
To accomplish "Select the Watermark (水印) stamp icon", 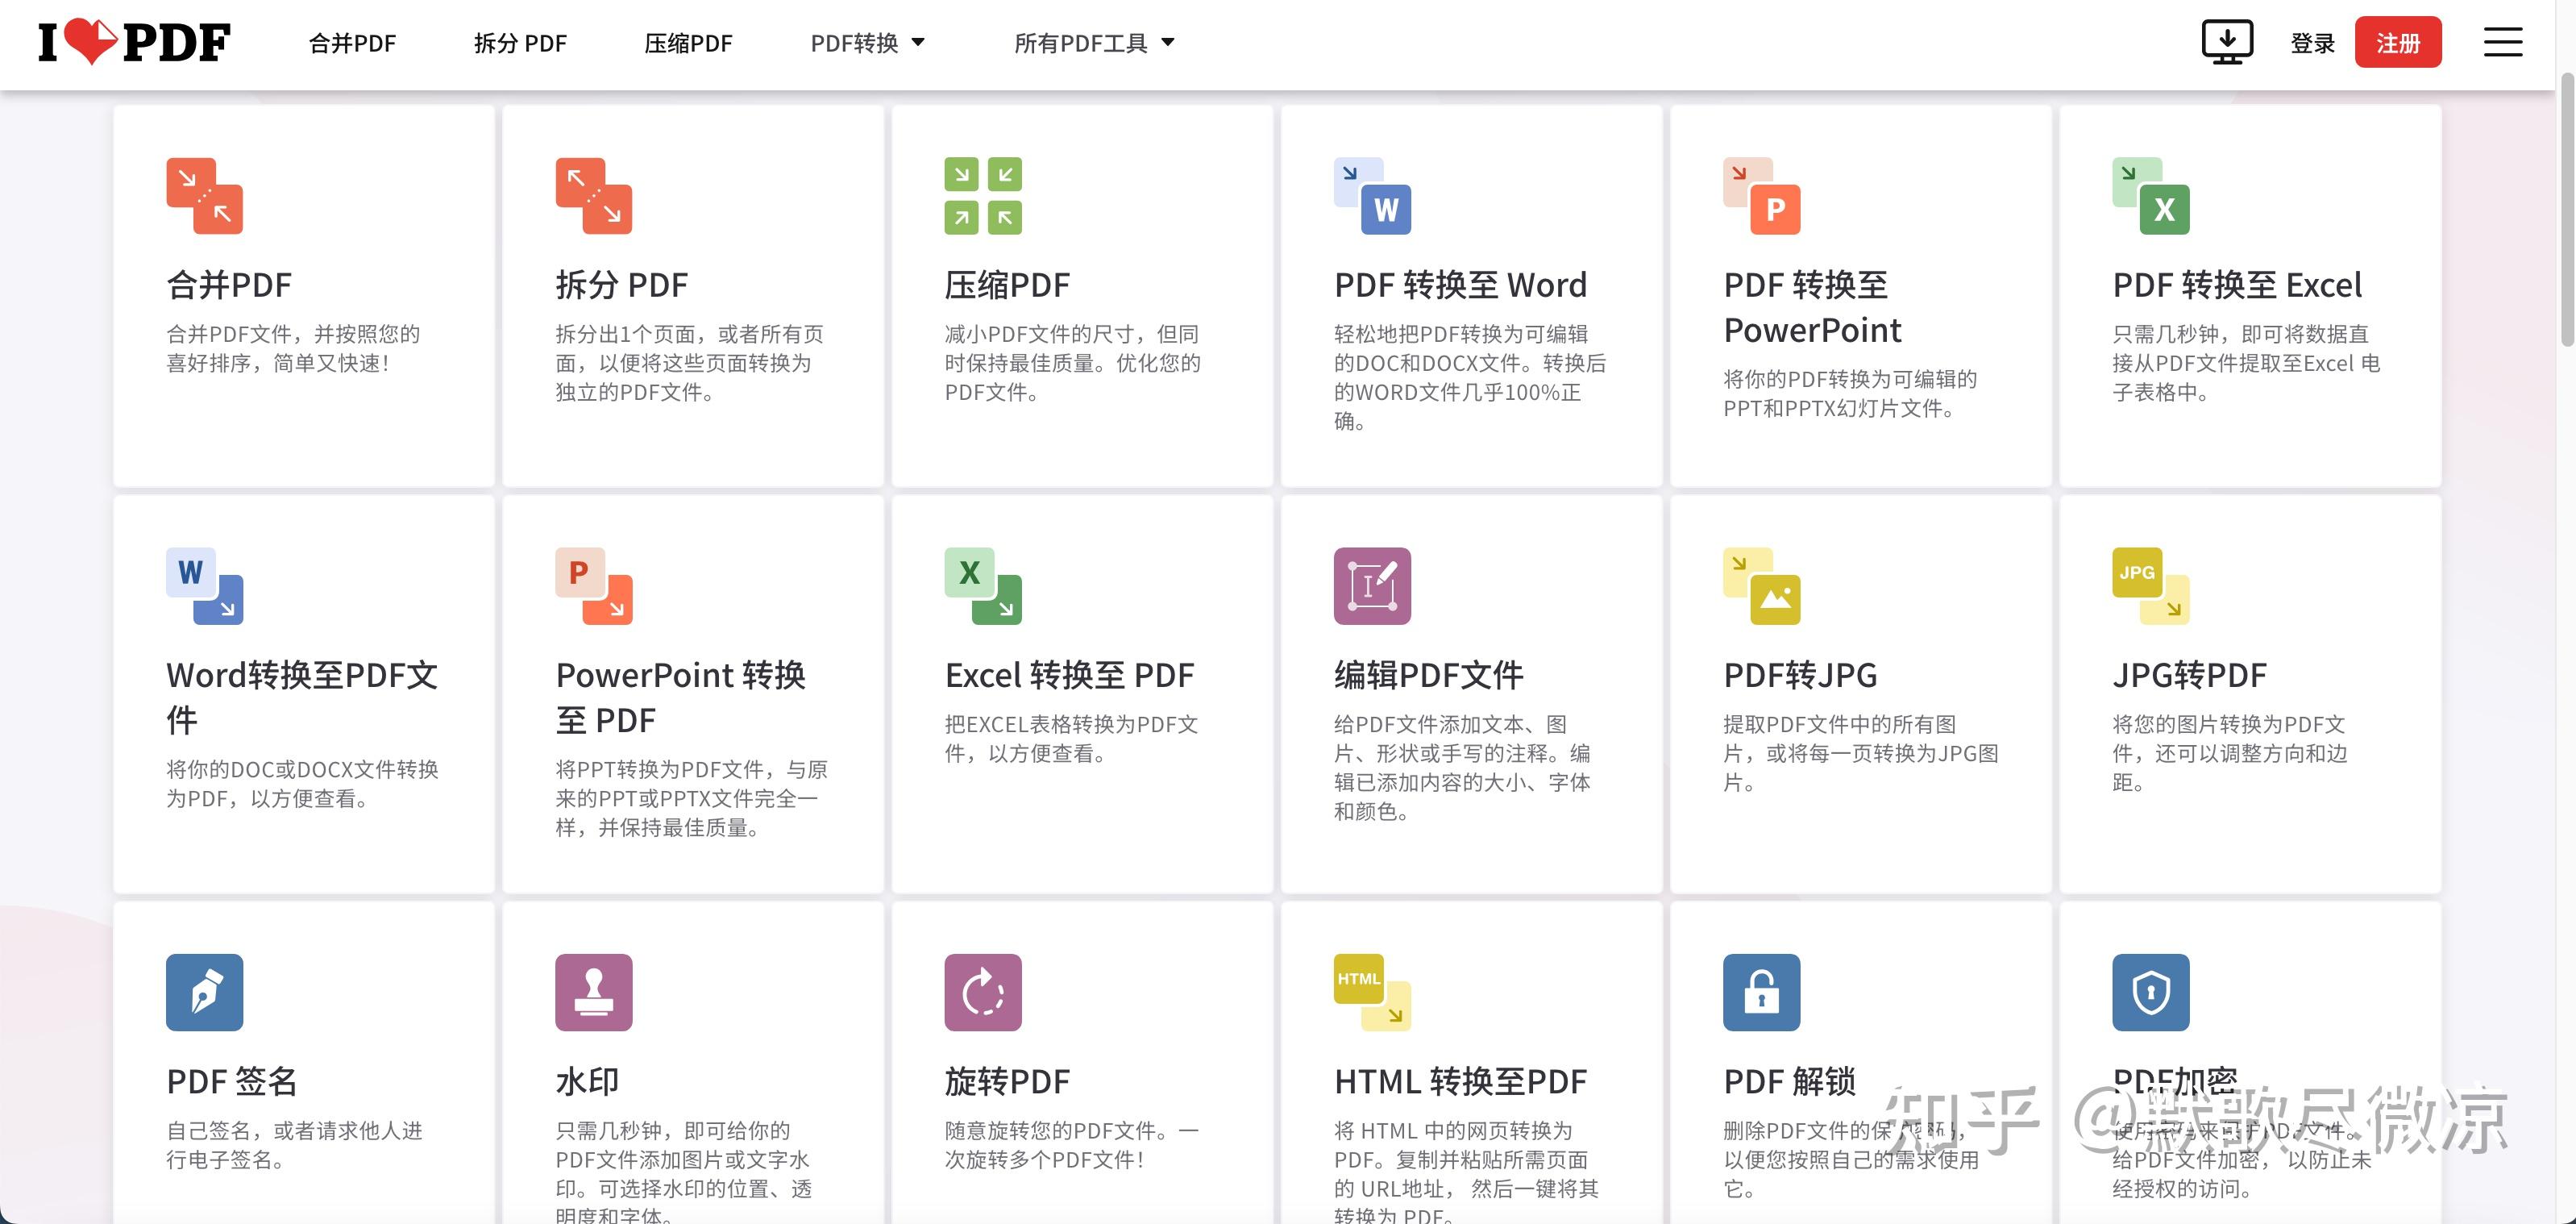I will tap(593, 992).
